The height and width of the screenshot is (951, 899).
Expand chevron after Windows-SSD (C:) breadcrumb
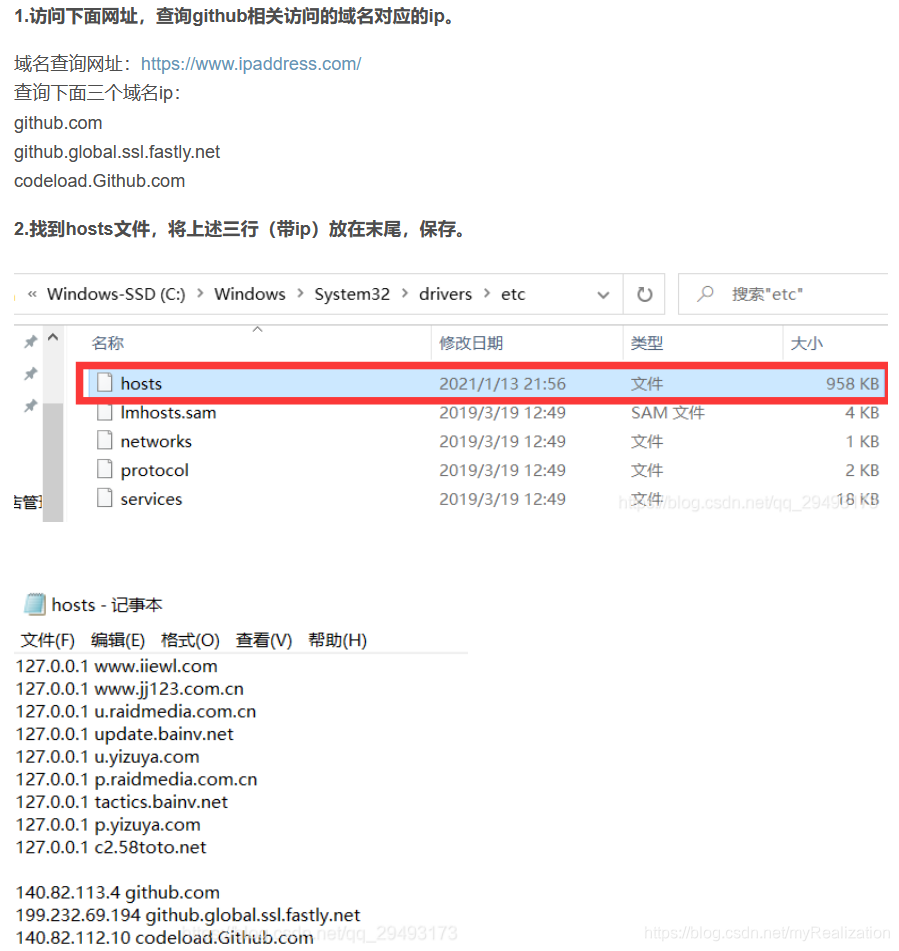pyautogui.click(x=200, y=294)
